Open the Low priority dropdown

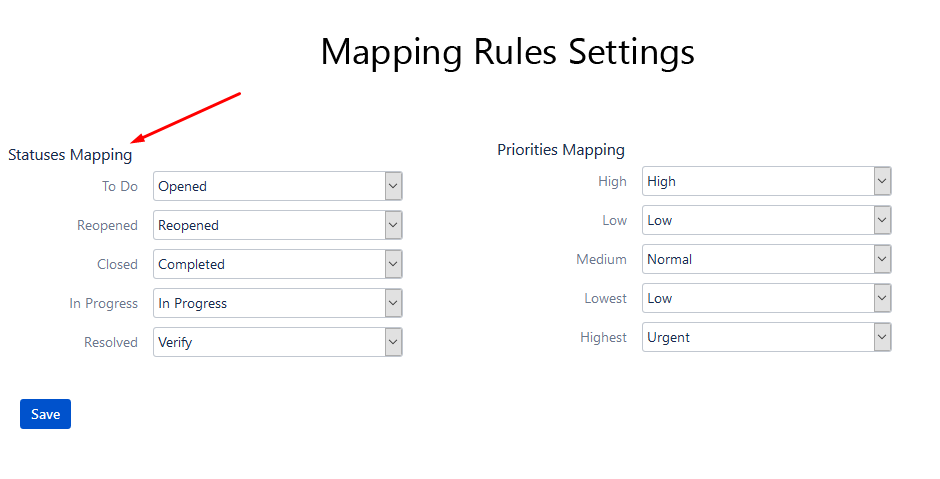coord(766,220)
